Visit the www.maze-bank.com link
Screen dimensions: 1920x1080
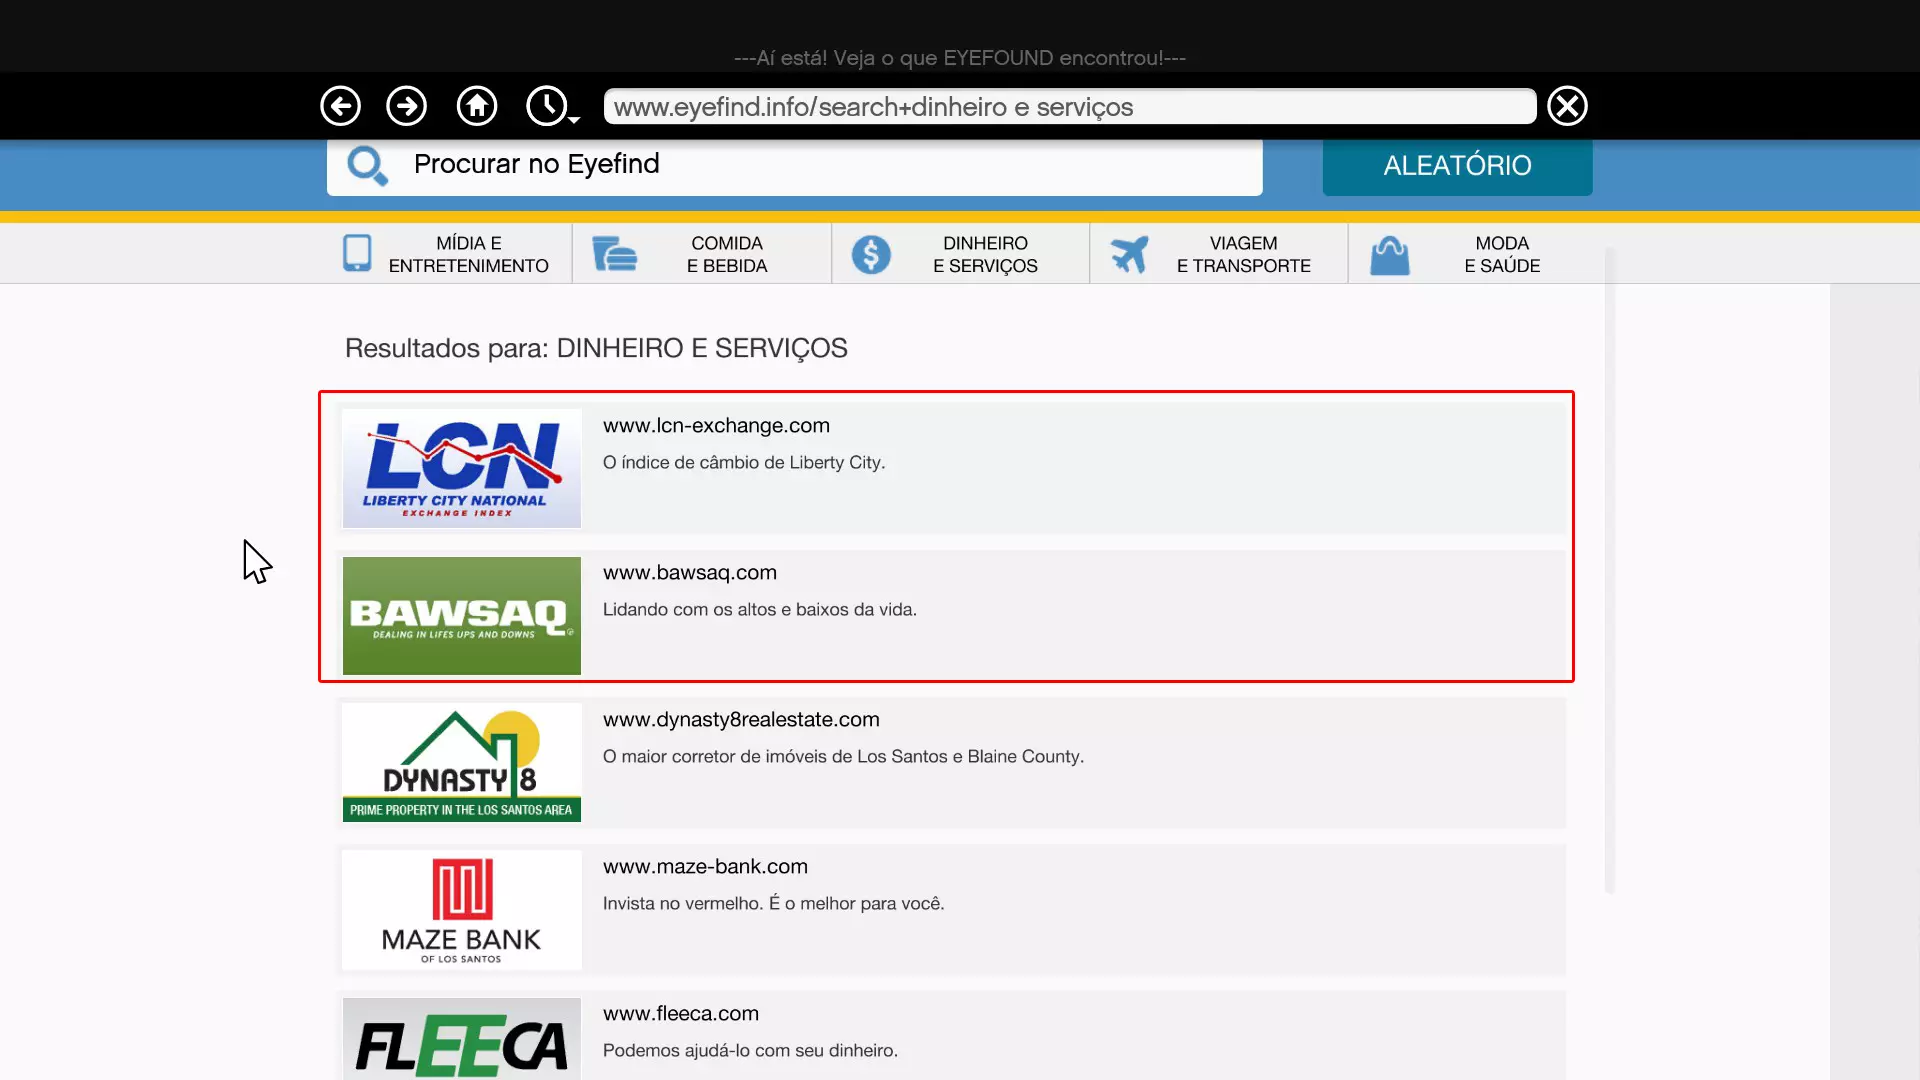point(705,867)
